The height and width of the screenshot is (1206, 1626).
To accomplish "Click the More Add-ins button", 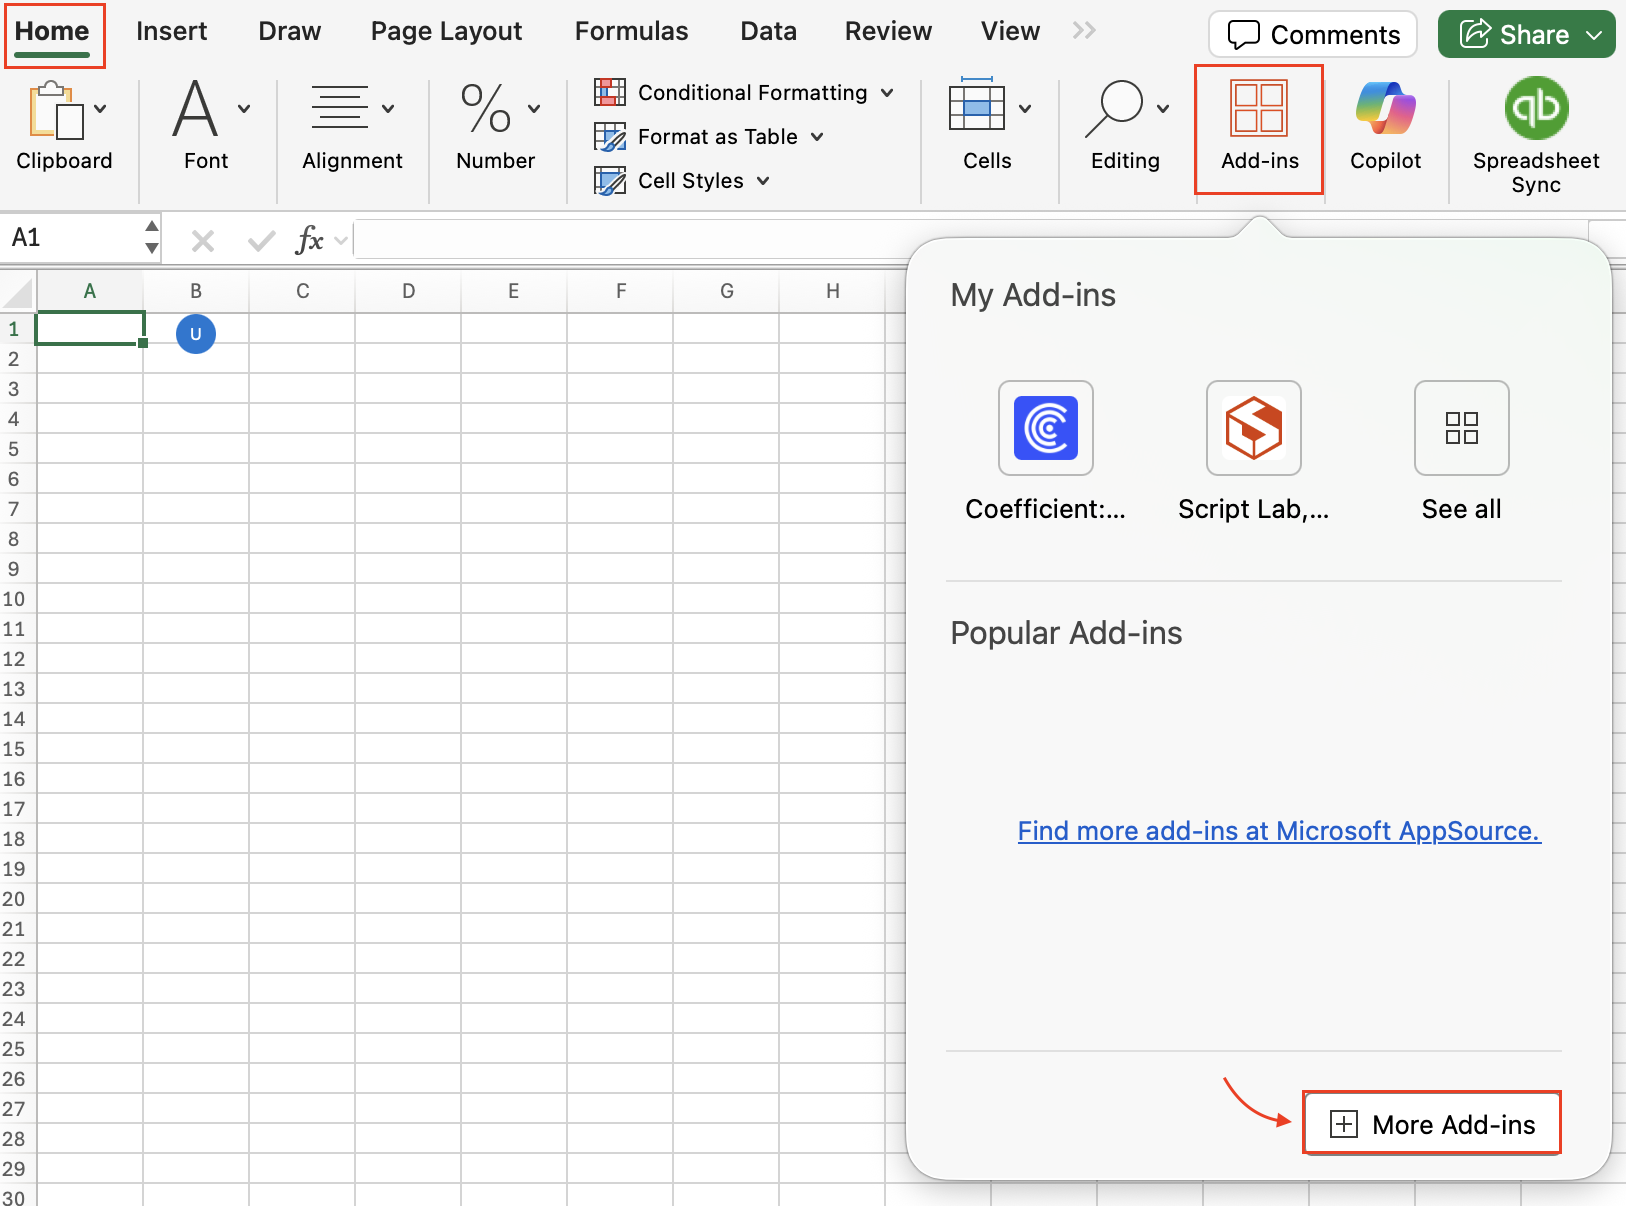I will [x=1431, y=1124].
